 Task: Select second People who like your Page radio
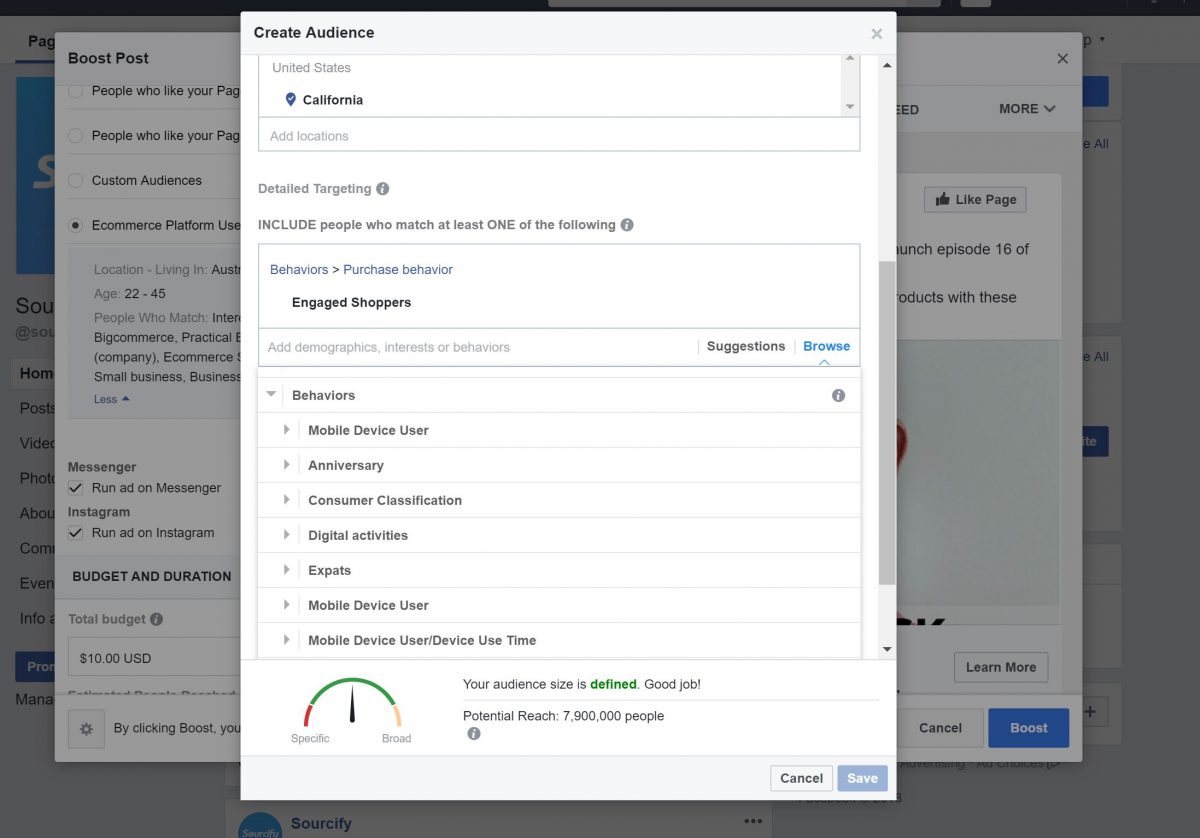[x=75, y=136]
